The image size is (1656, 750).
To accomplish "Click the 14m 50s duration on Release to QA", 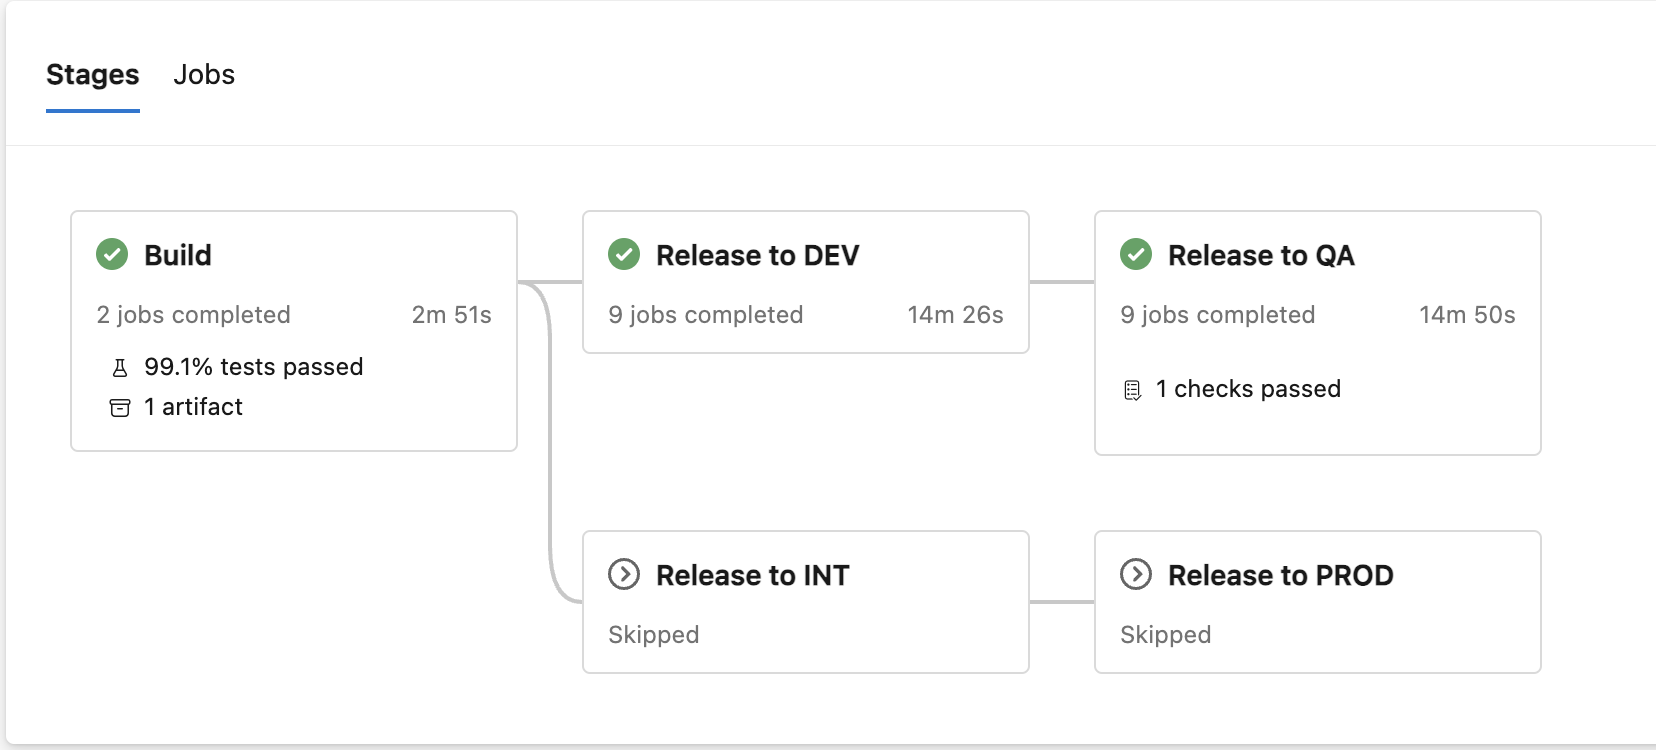I will 1467,315.
